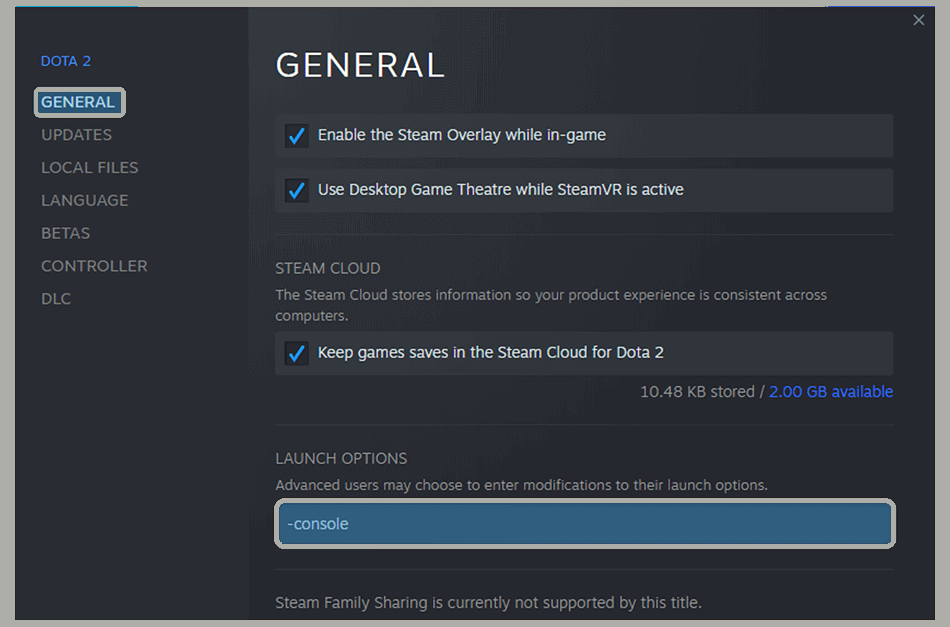
Task: Select the GENERAL tab in sidebar
Action: (x=78, y=102)
